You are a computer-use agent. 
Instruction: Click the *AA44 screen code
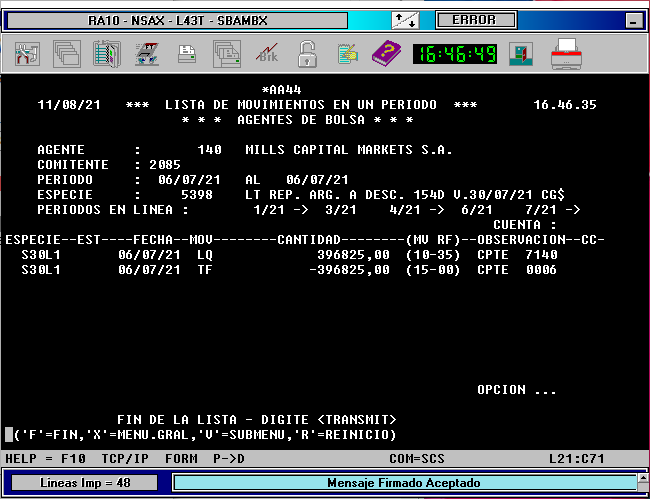281,90
